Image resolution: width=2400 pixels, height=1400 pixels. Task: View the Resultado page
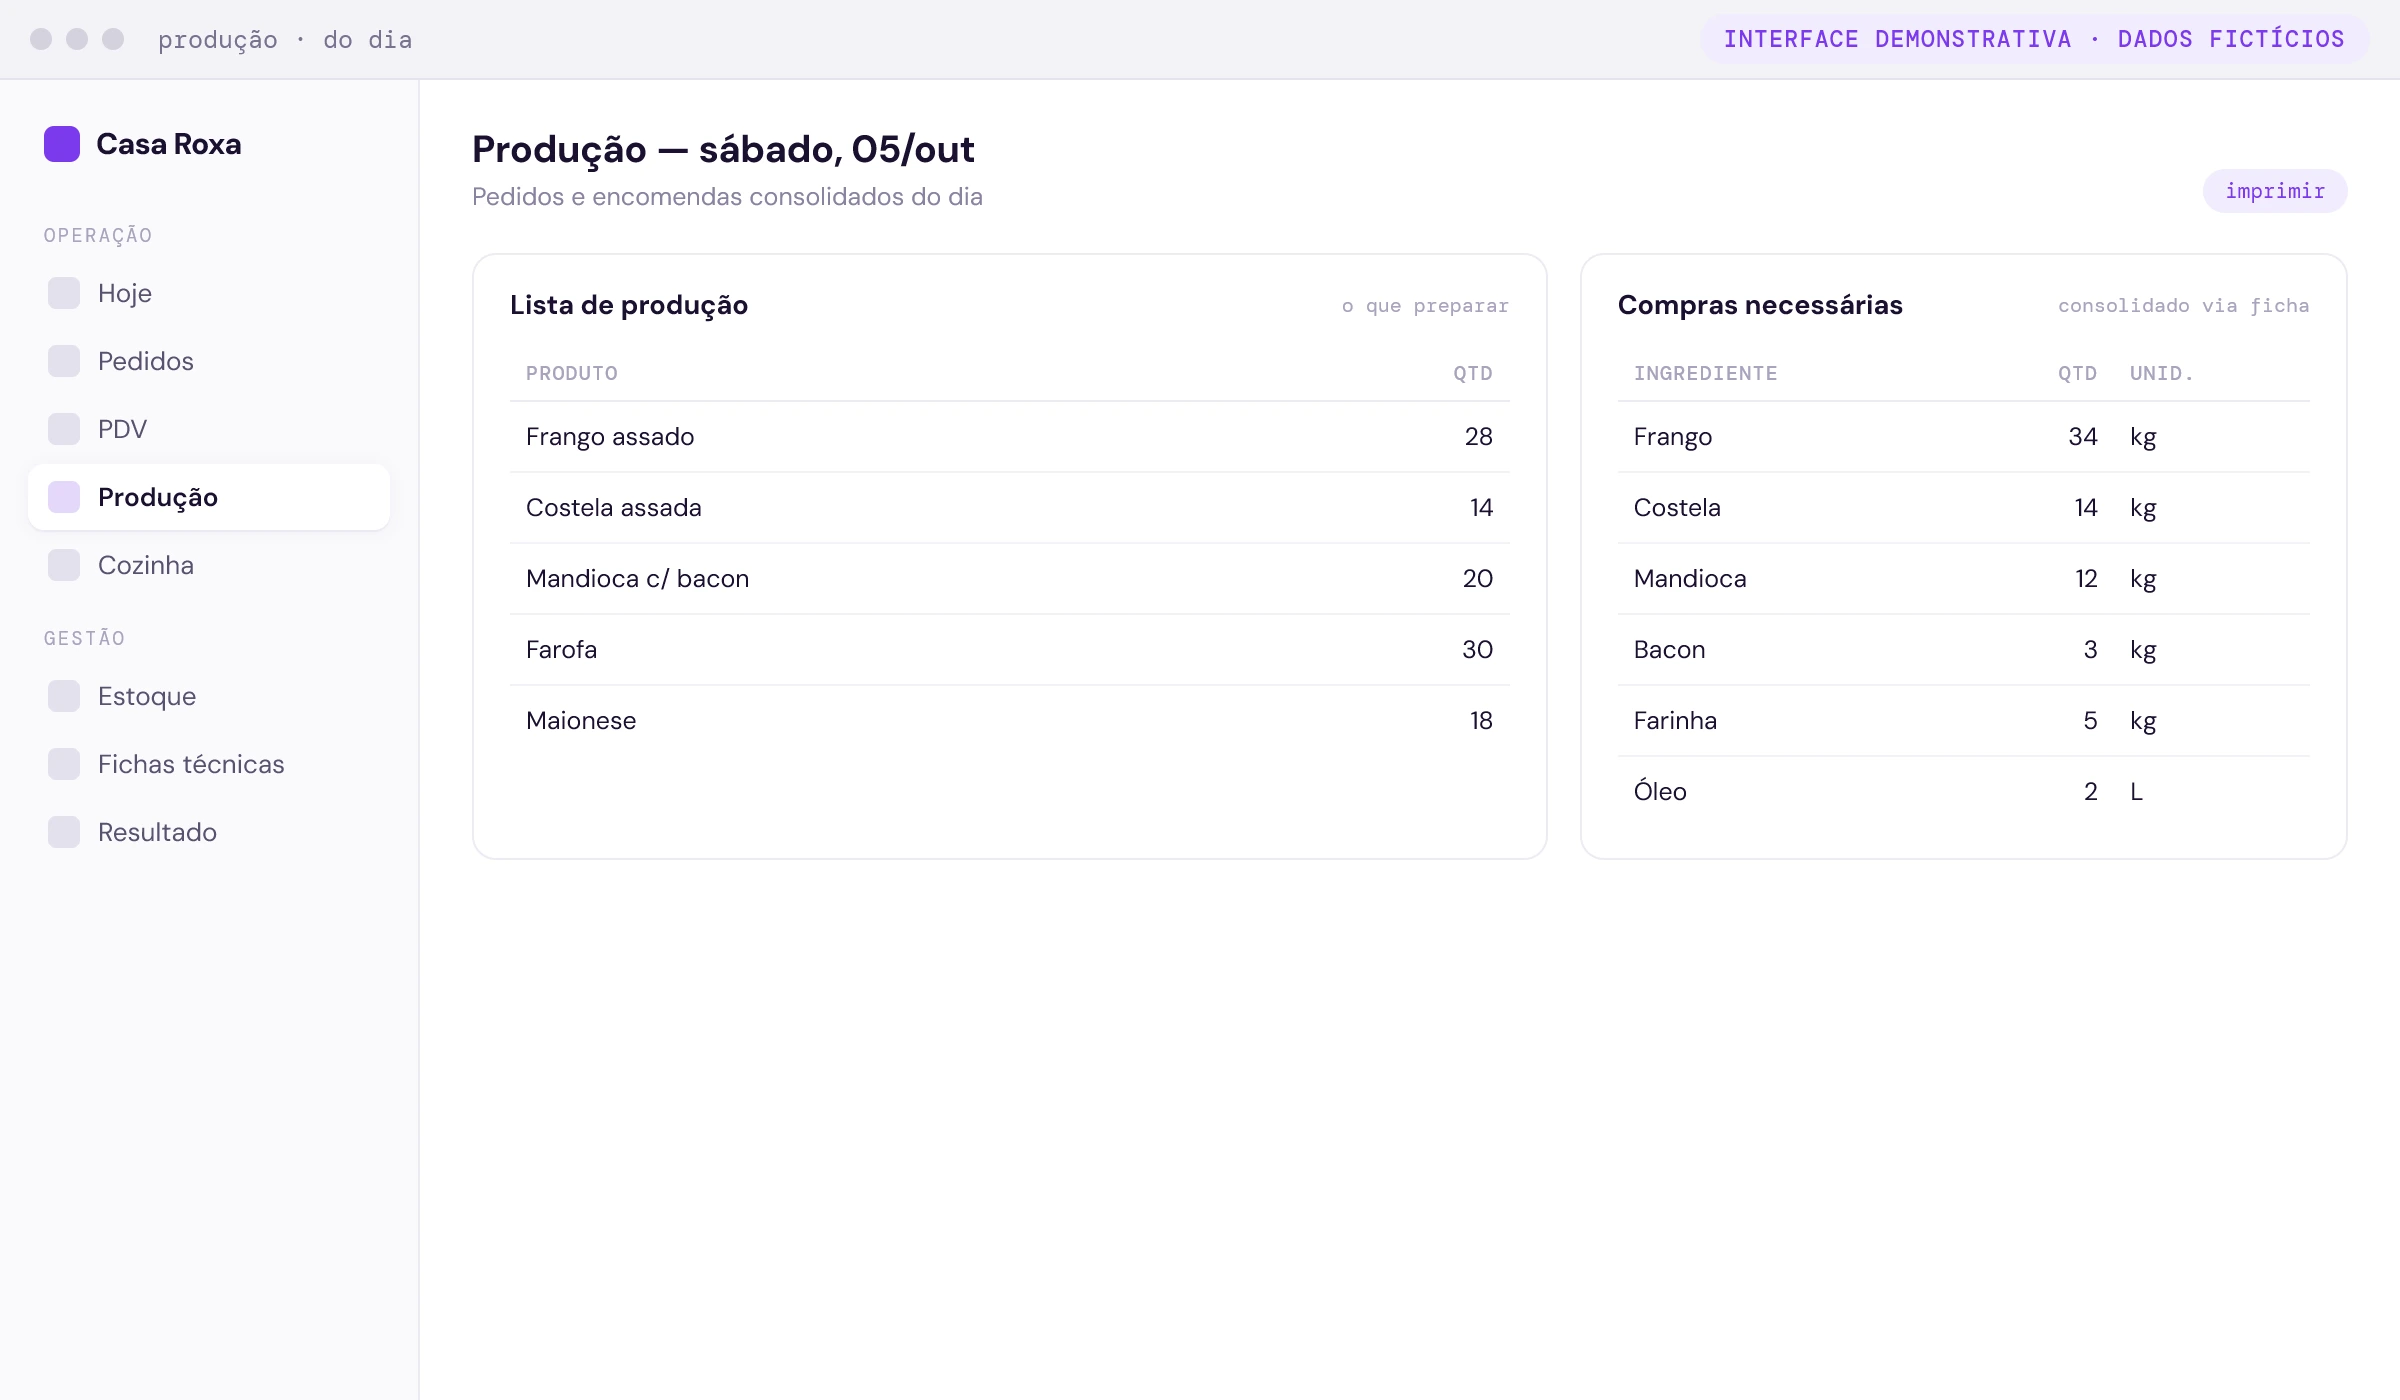tap(209, 832)
